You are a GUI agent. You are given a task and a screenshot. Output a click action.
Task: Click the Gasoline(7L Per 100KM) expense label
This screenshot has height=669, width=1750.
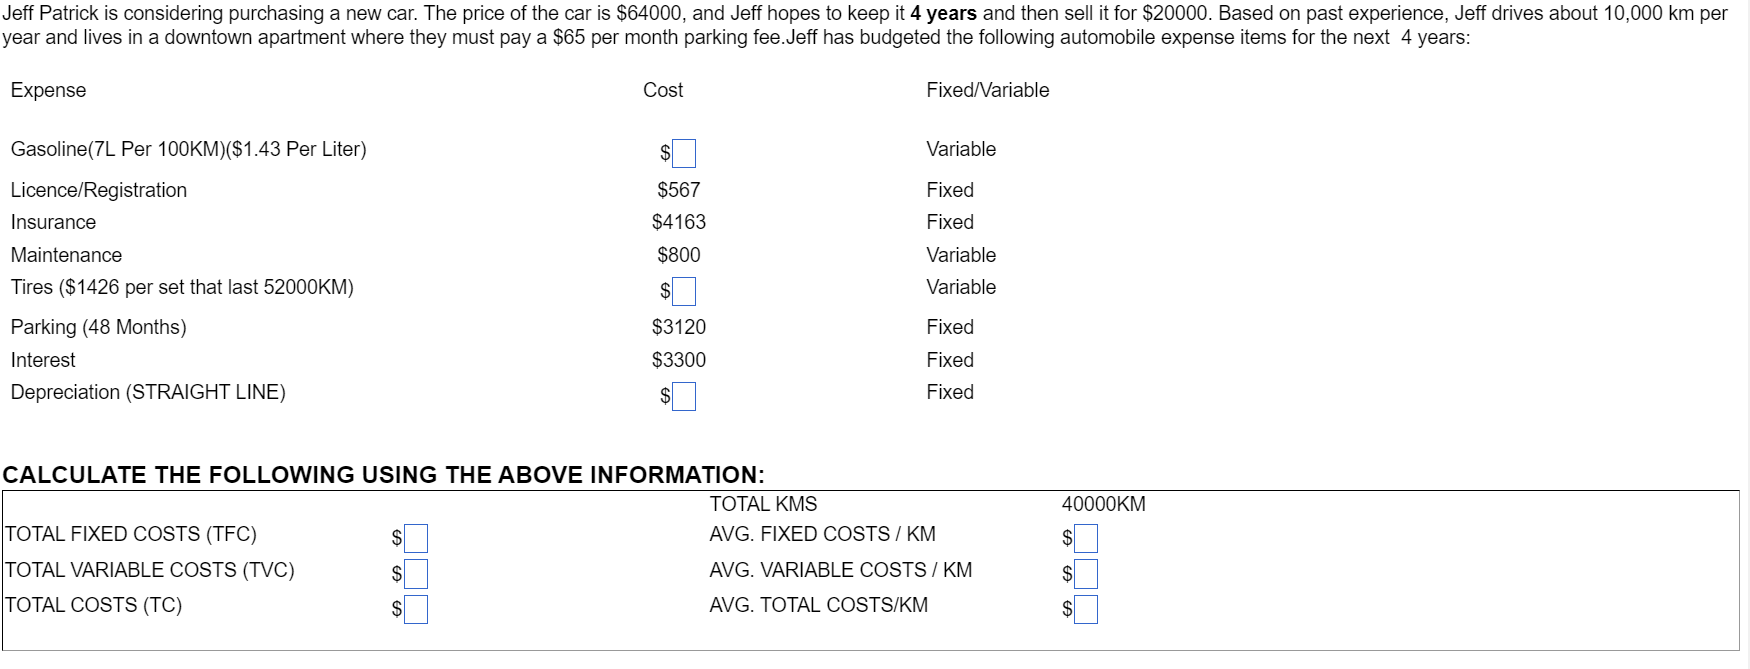pyautogui.click(x=188, y=149)
